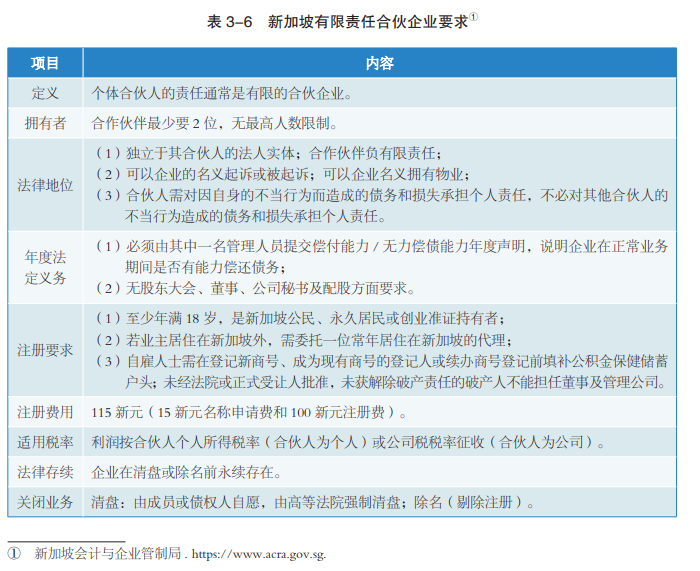
Task: Click the 定义 row label
Action: pos(45,94)
